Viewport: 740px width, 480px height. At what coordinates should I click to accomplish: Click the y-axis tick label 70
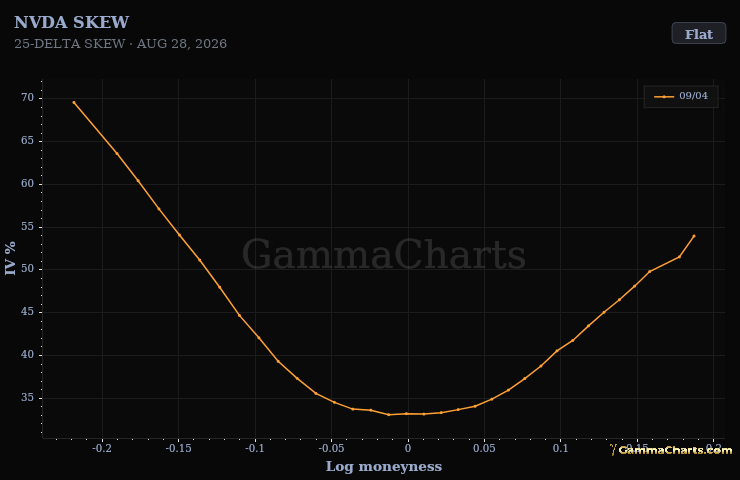[x=27, y=98]
